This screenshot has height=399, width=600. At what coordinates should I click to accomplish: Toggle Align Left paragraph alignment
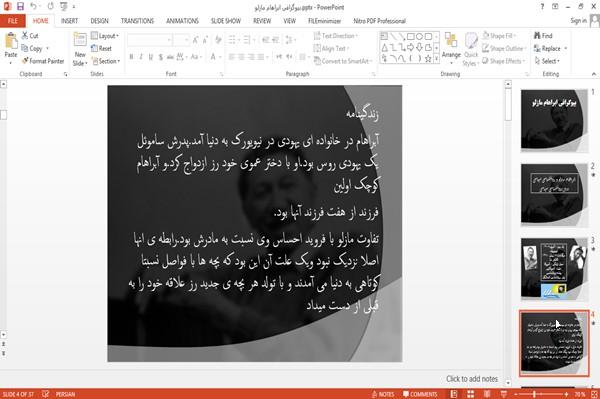pyautogui.click(x=232, y=57)
